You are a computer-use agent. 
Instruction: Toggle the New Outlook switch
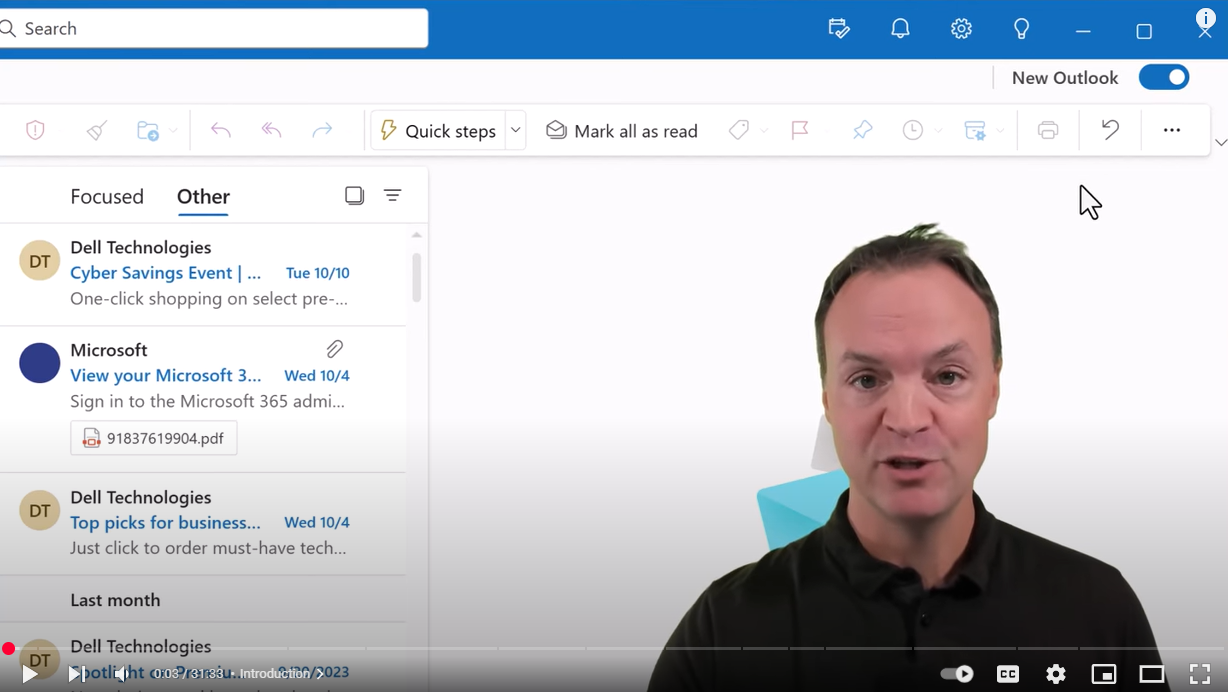(x=1164, y=77)
